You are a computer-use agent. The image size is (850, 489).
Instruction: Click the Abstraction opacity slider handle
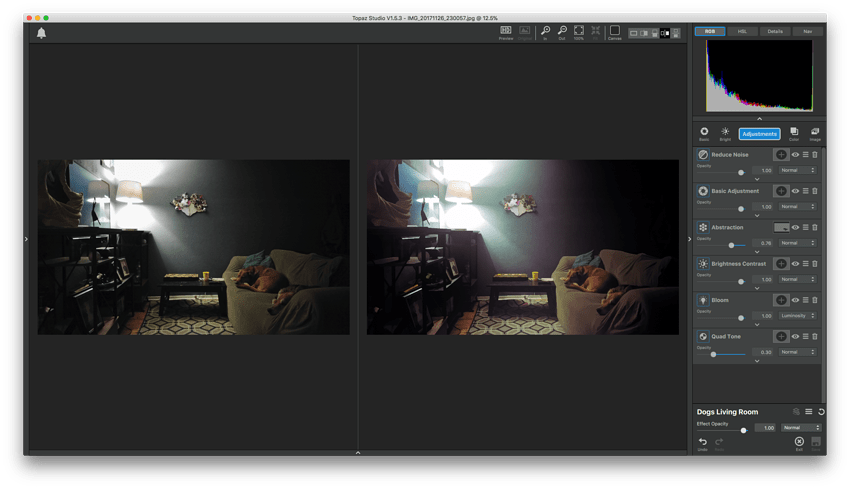(x=731, y=244)
